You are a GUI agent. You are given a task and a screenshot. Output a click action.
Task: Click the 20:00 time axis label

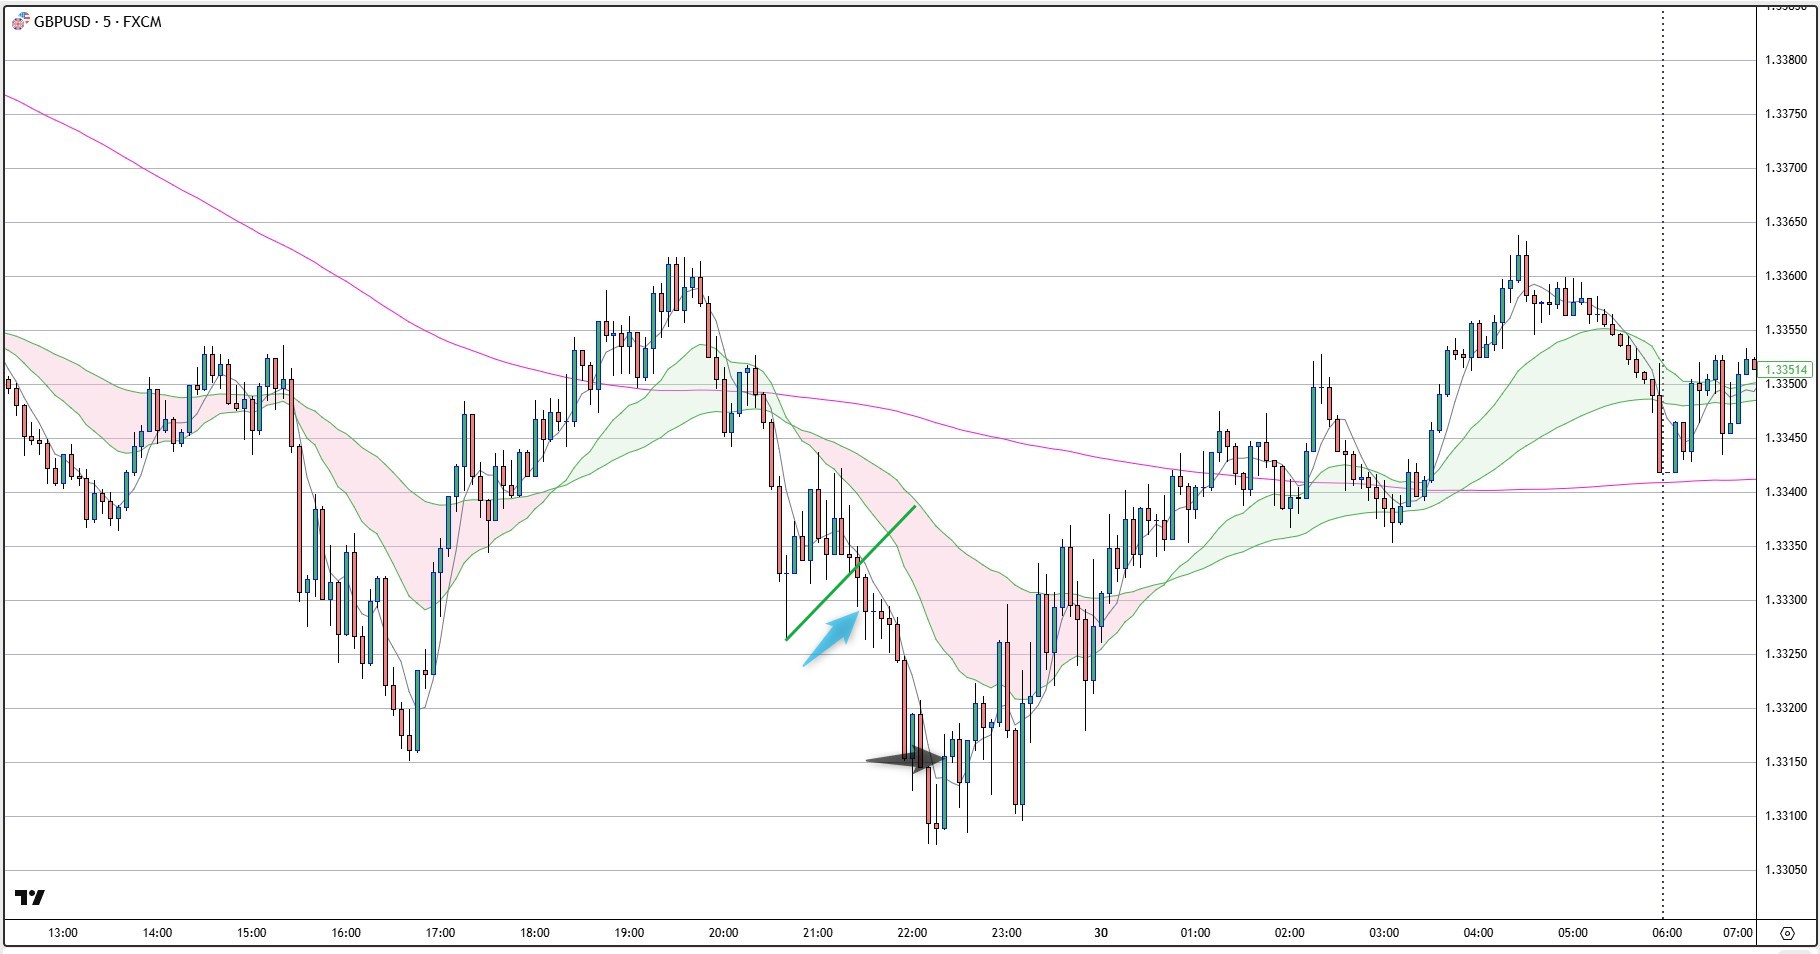click(x=723, y=933)
